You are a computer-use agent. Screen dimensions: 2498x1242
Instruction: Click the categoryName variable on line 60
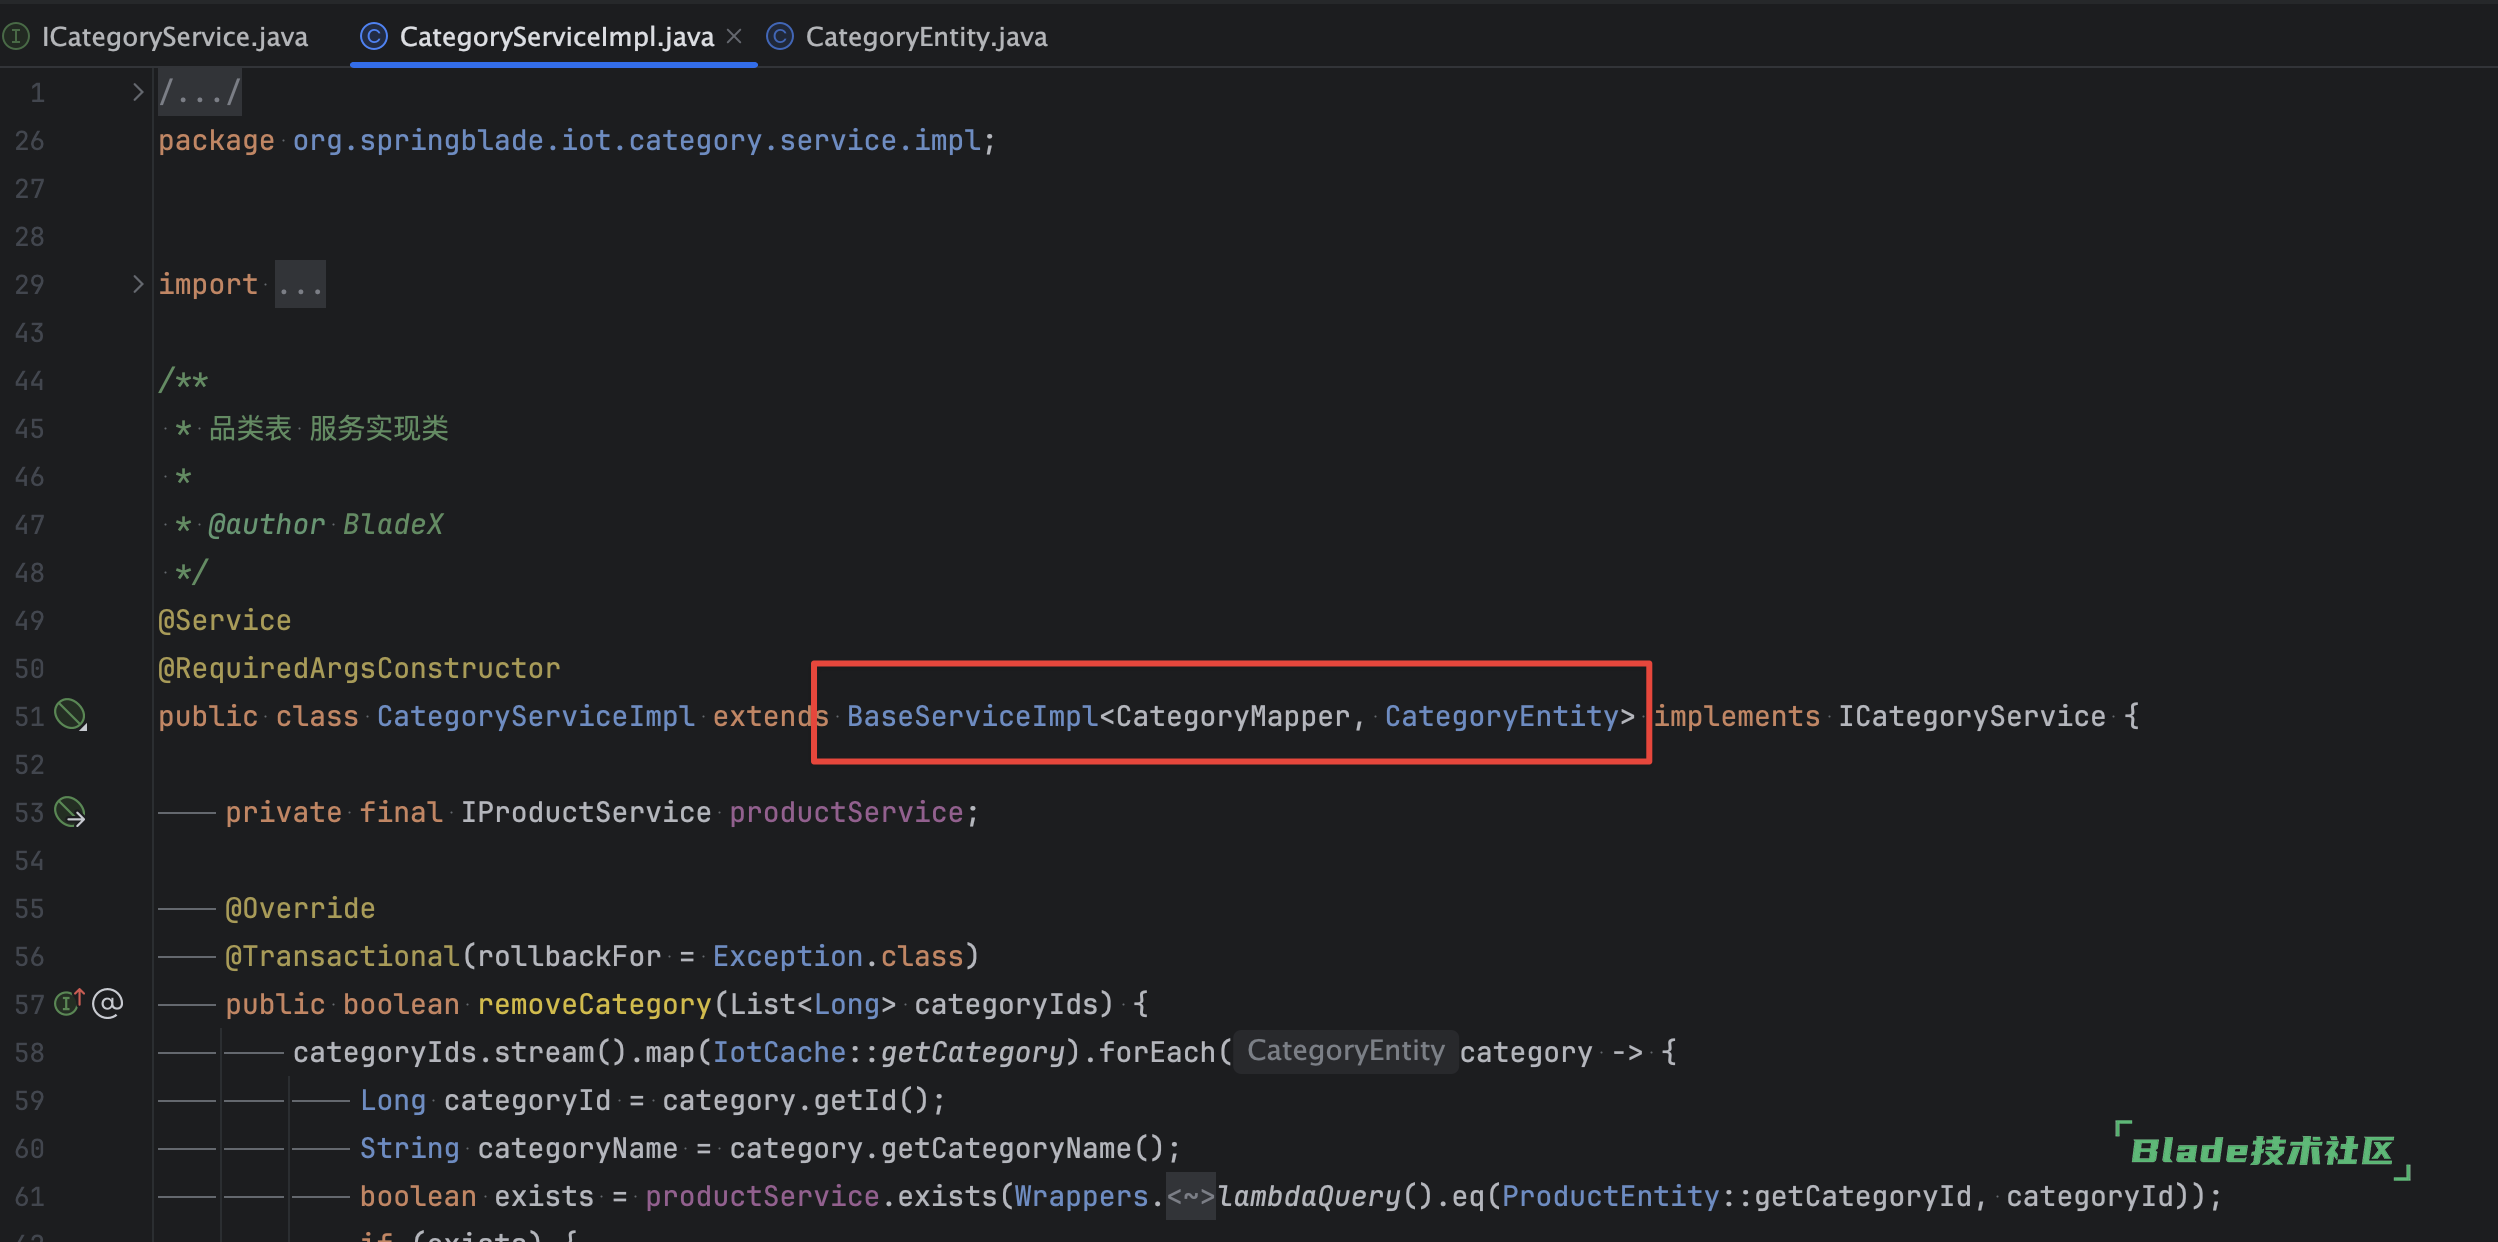[577, 1149]
